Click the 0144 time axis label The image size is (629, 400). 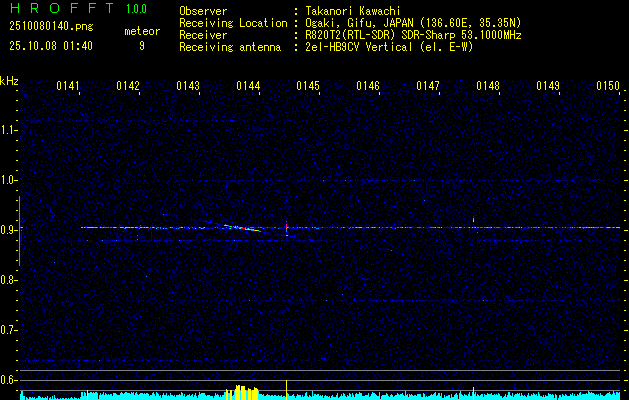[248, 86]
